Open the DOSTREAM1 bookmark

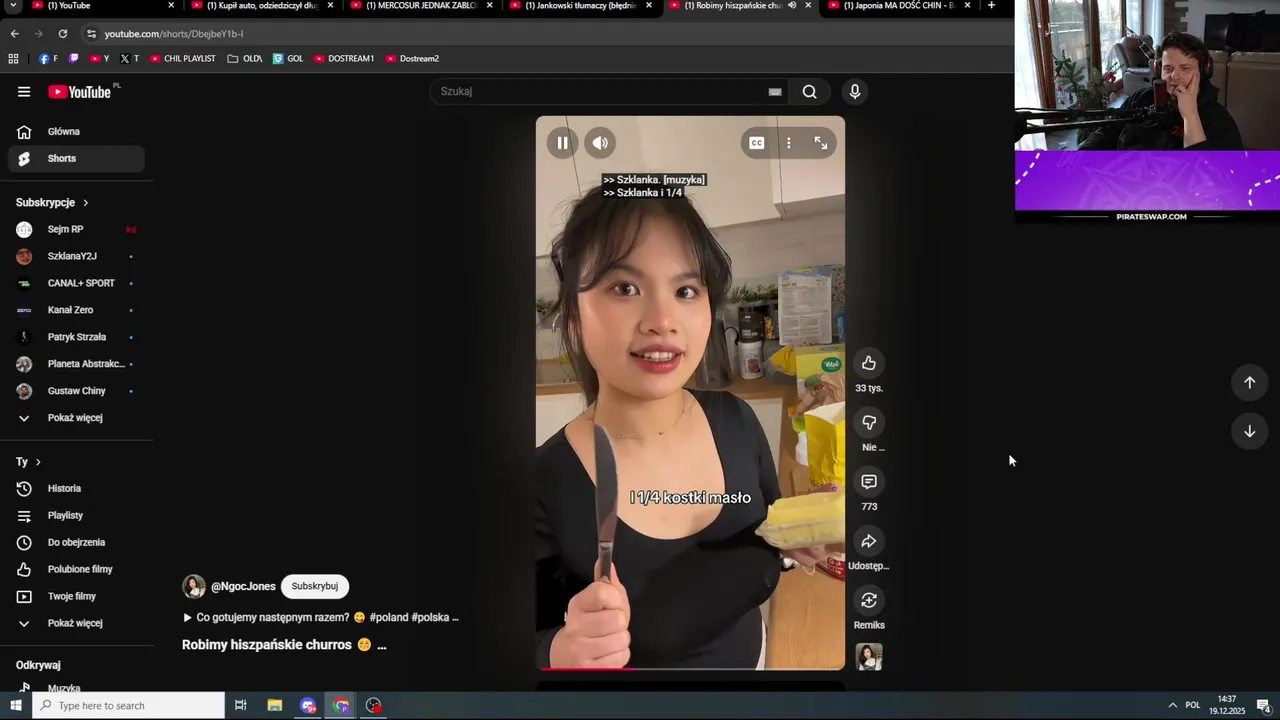[344, 59]
